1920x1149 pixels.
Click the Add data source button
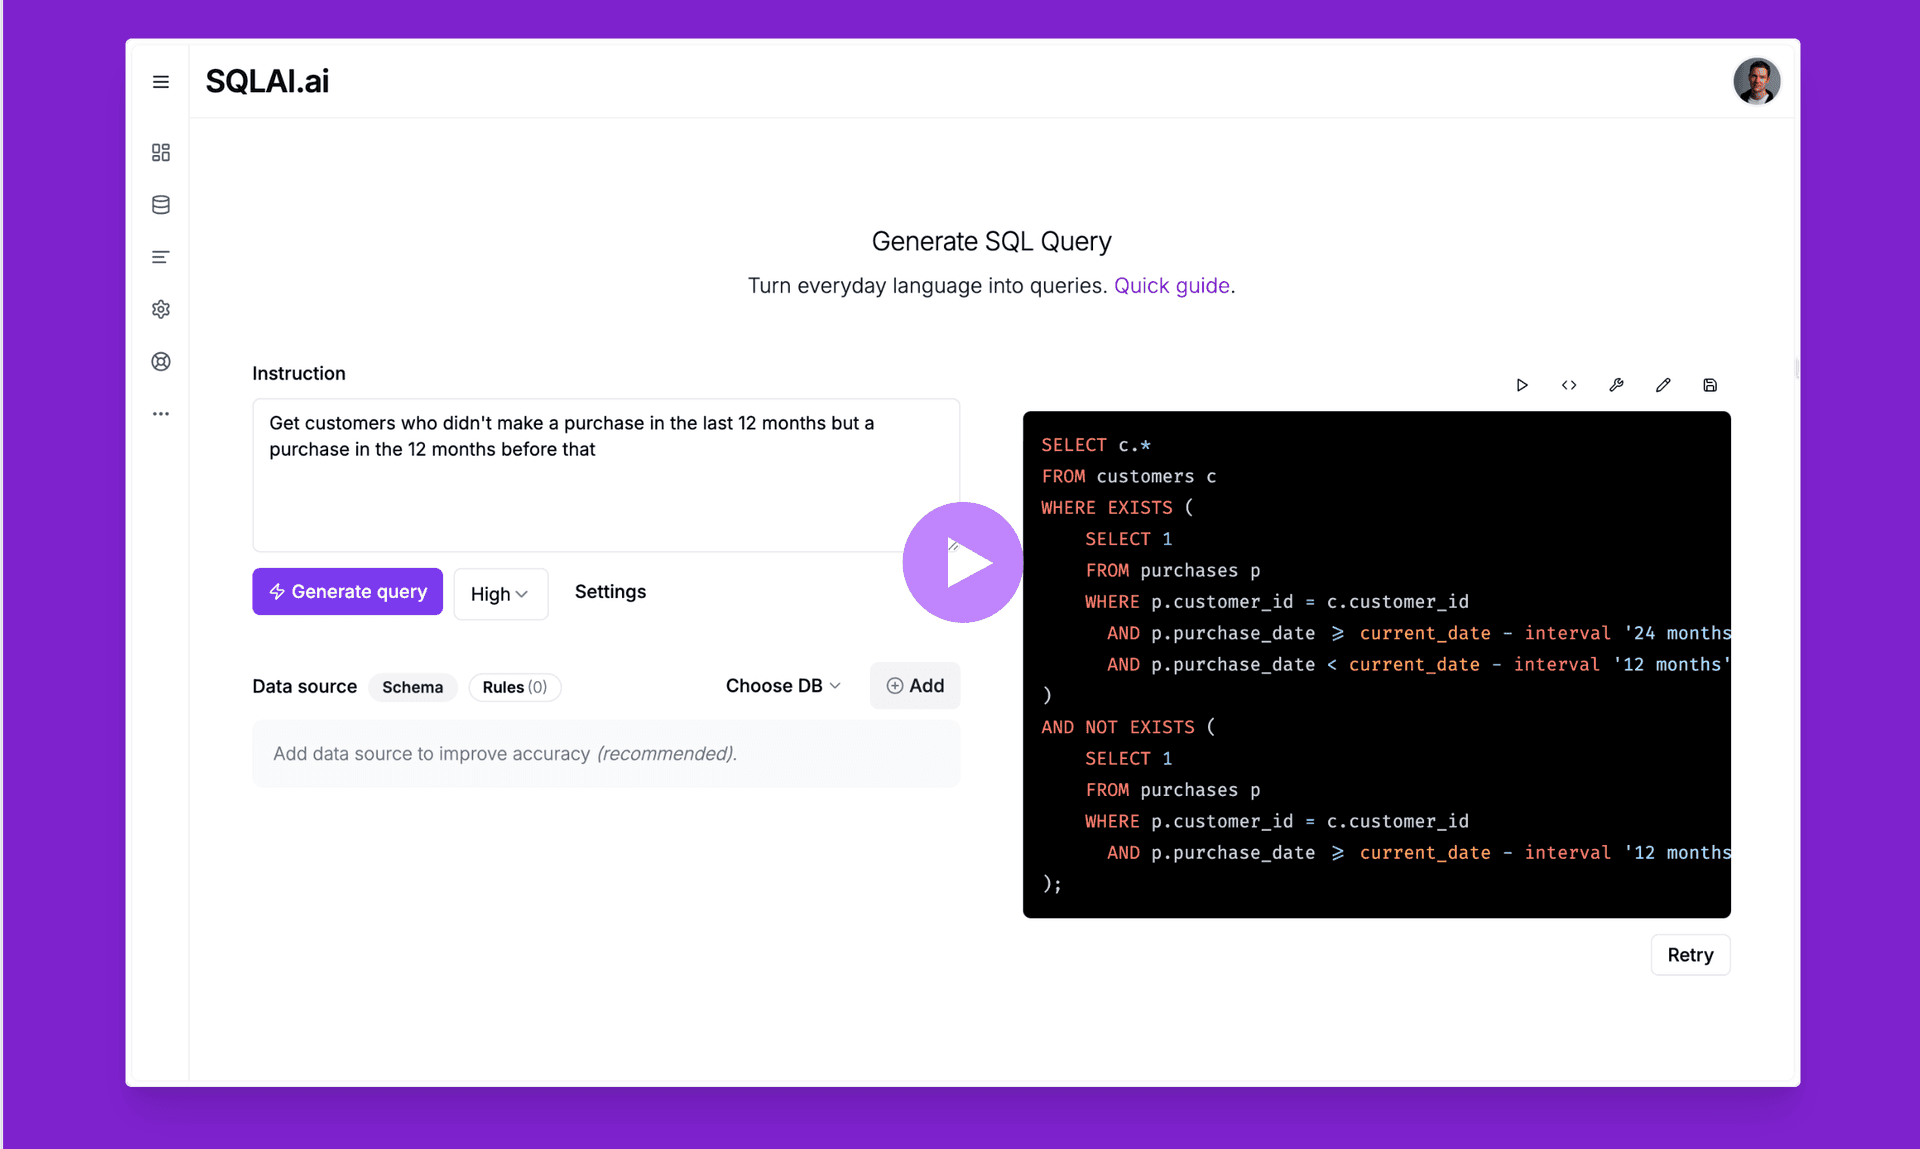[915, 686]
